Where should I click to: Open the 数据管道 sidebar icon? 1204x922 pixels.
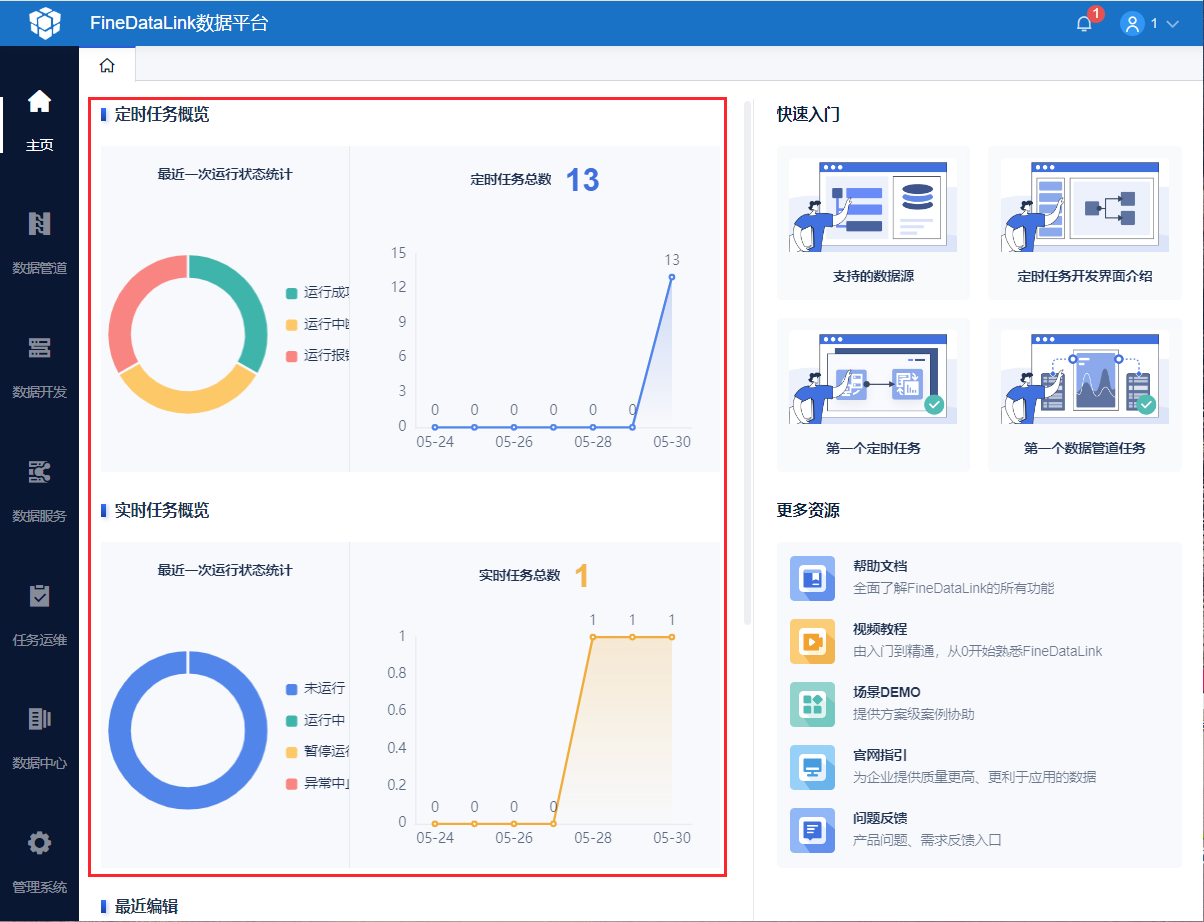(x=39, y=224)
